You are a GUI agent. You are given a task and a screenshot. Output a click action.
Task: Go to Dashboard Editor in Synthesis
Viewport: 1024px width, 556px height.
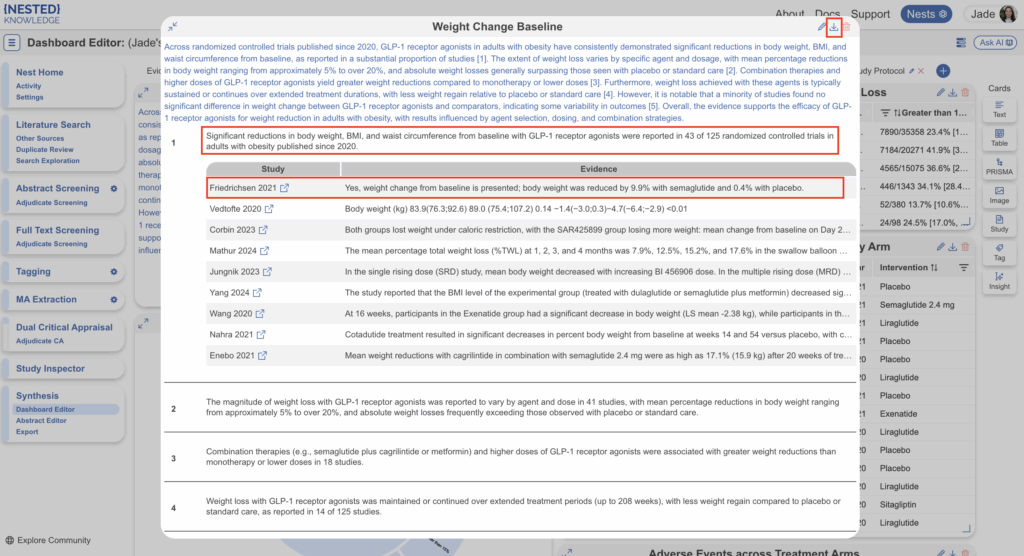tap(44, 409)
